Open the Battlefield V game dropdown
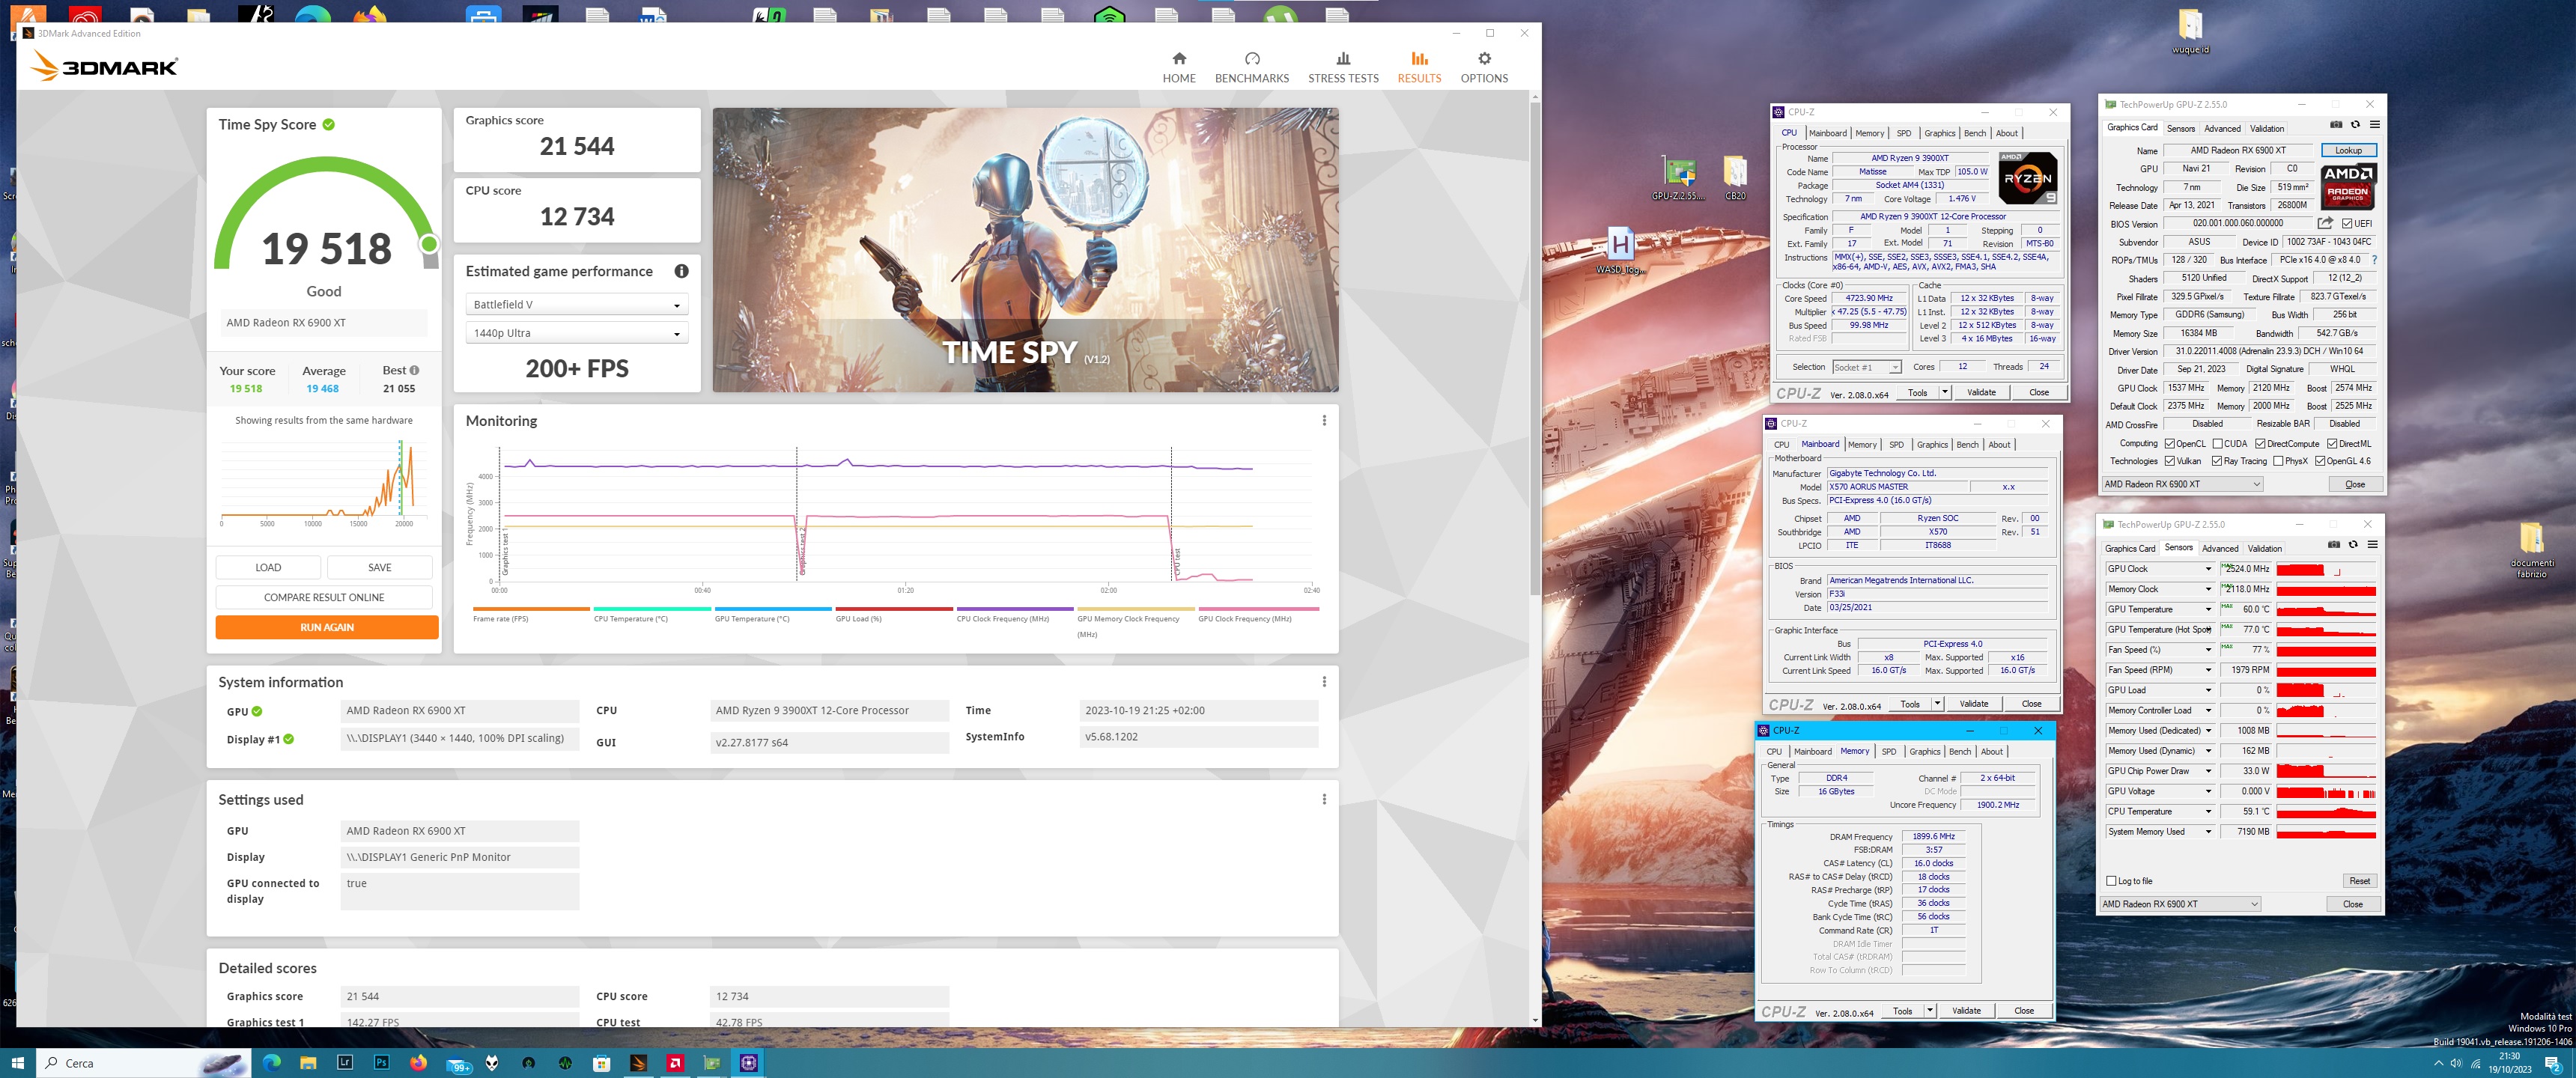The image size is (2576, 1078). point(576,305)
